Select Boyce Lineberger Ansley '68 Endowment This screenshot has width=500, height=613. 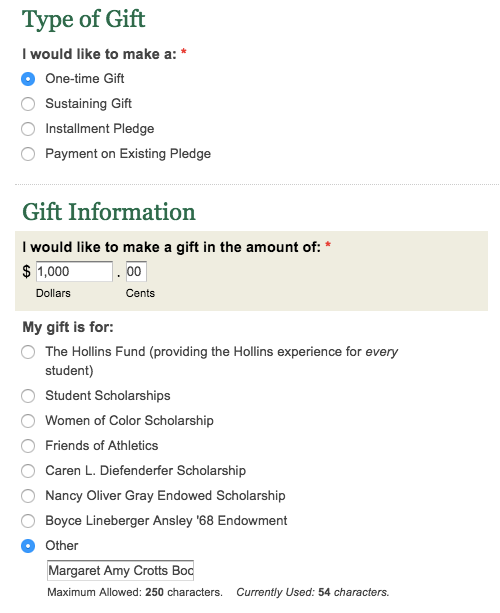coord(28,521)
